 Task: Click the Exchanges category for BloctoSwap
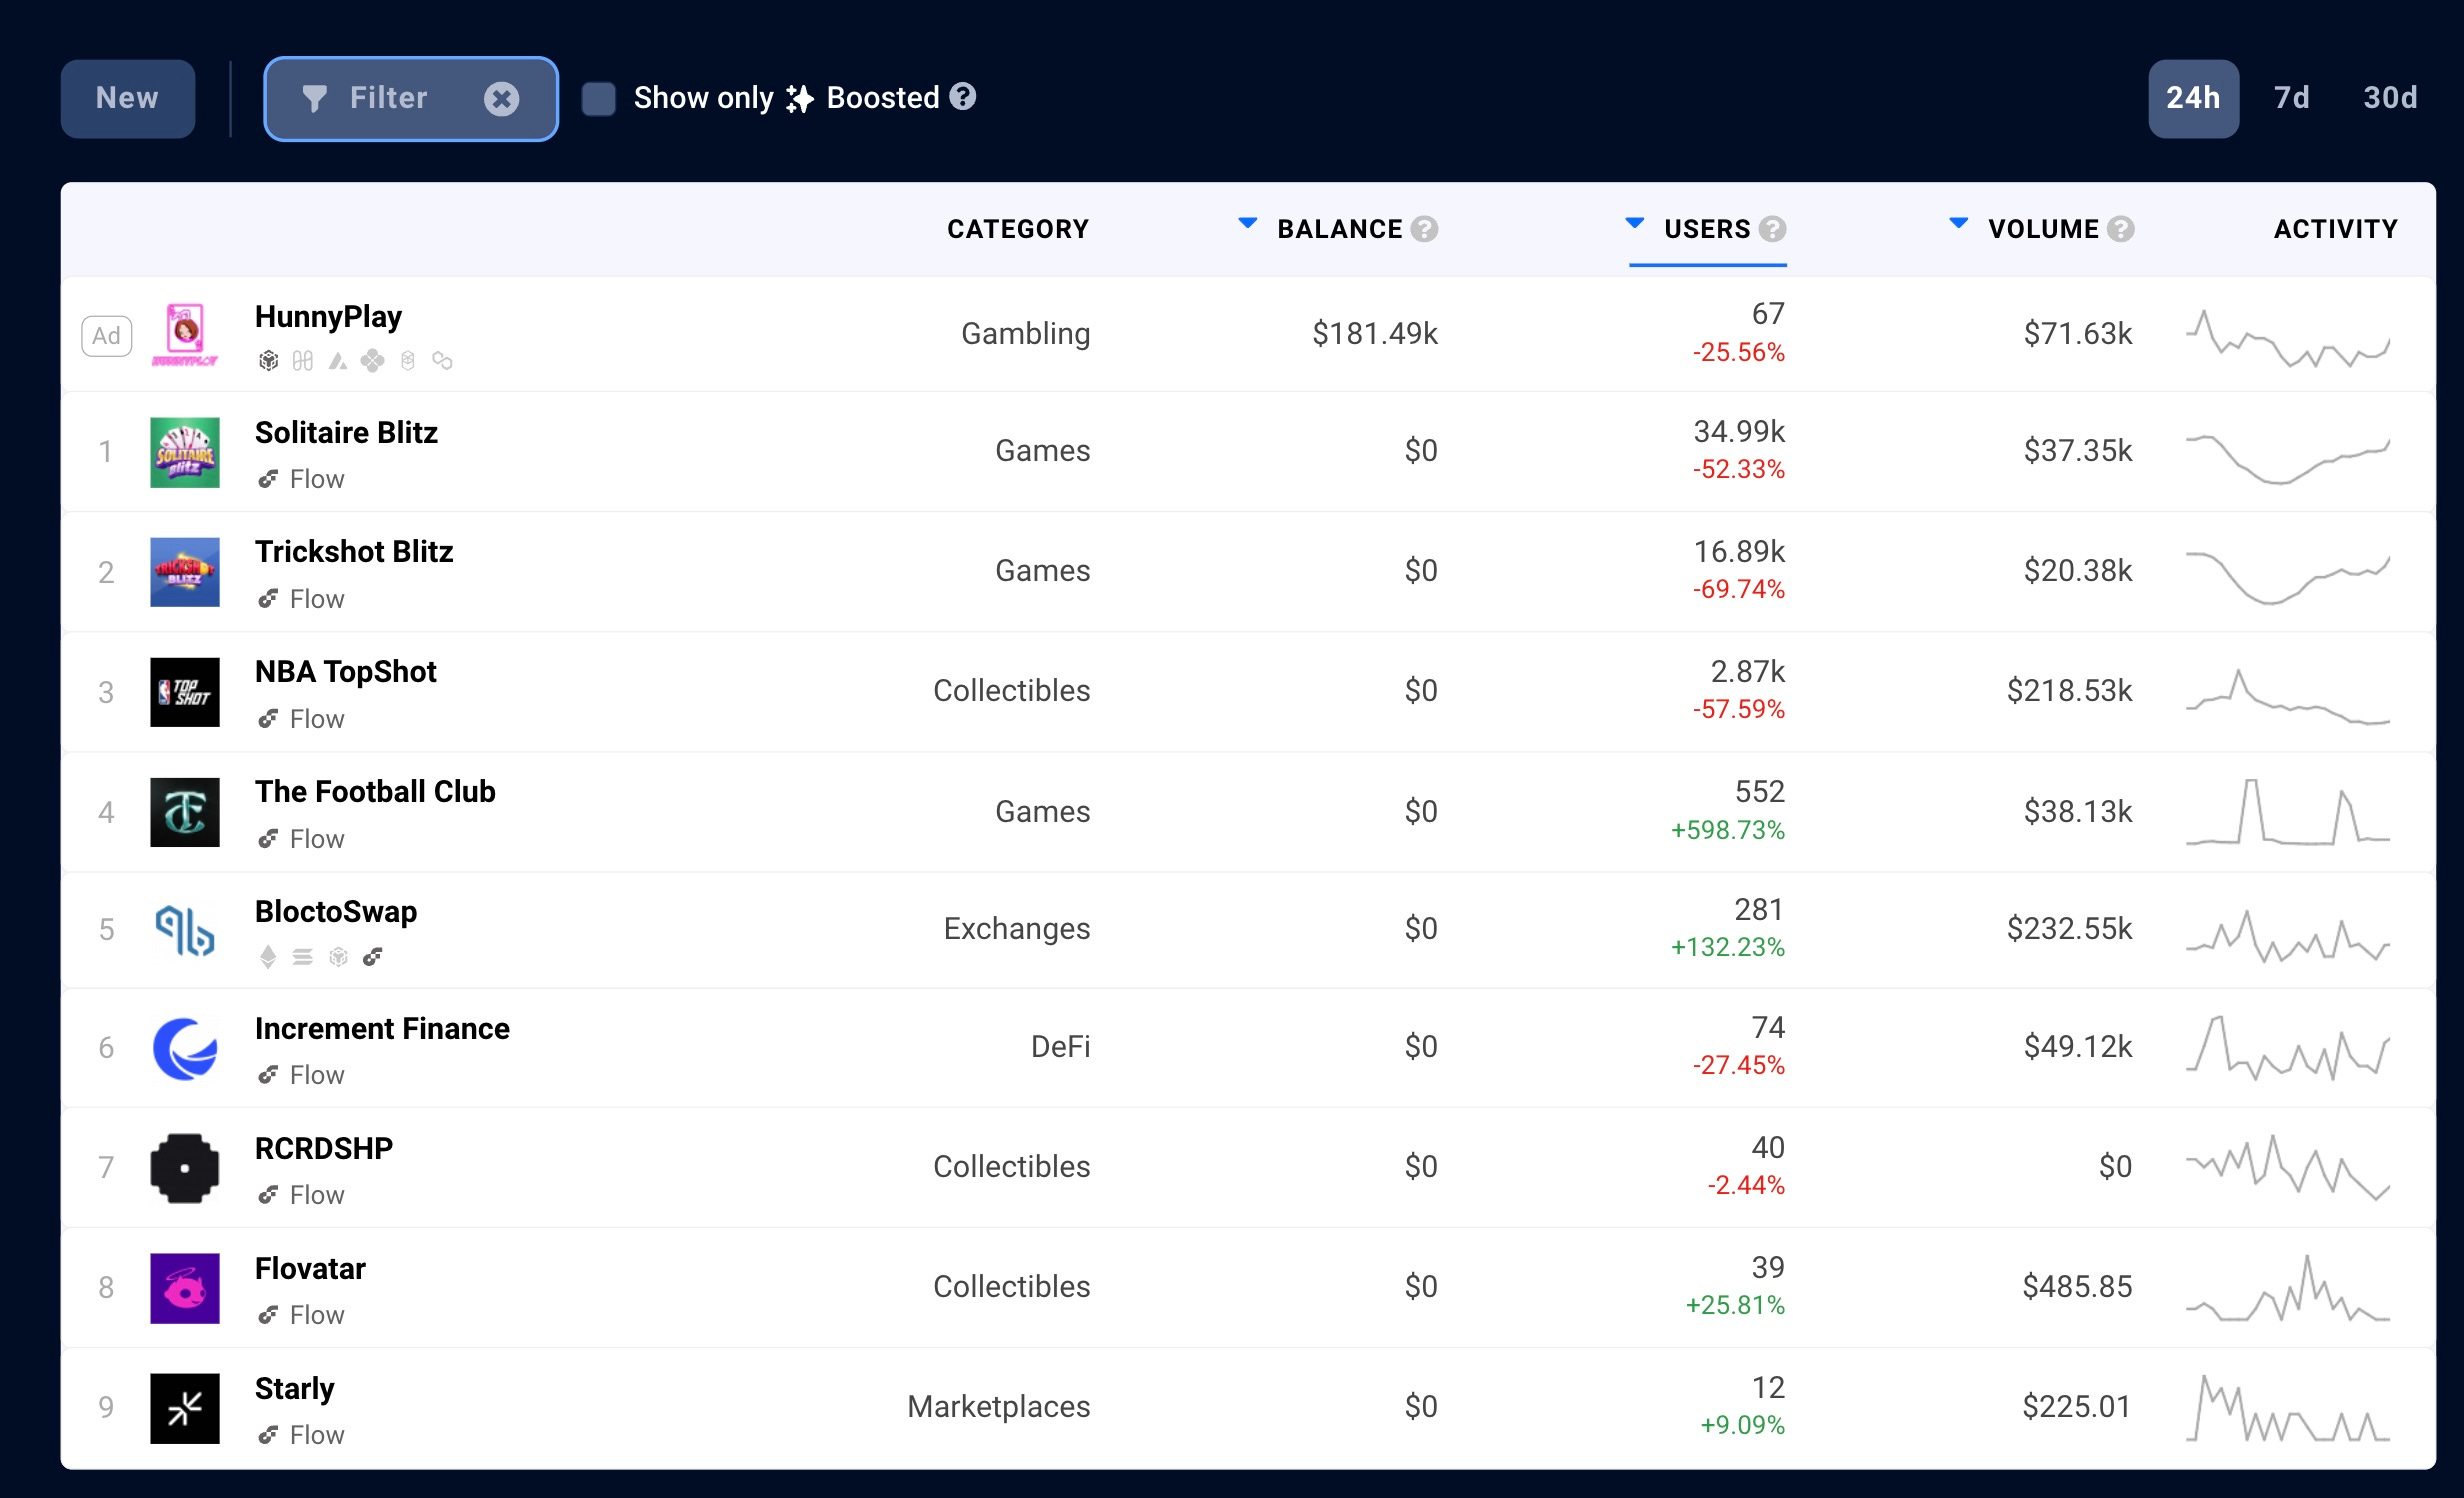1016,928
